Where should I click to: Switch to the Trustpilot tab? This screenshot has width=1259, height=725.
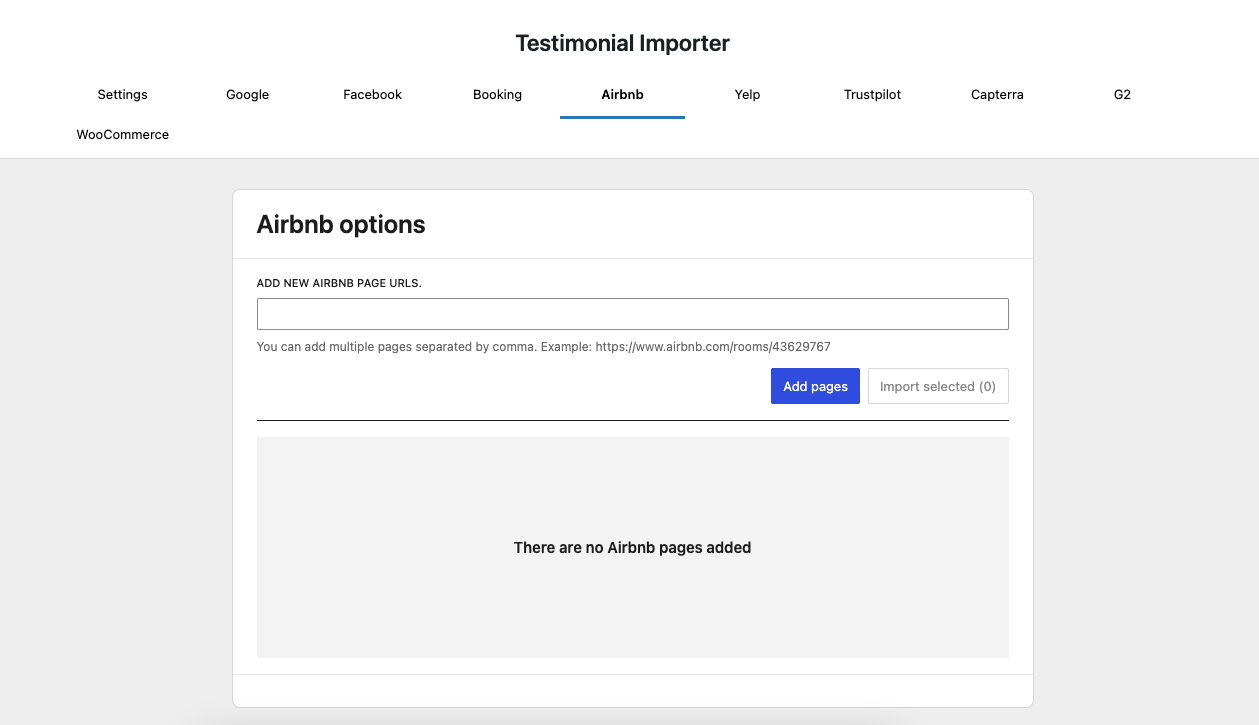872,95
